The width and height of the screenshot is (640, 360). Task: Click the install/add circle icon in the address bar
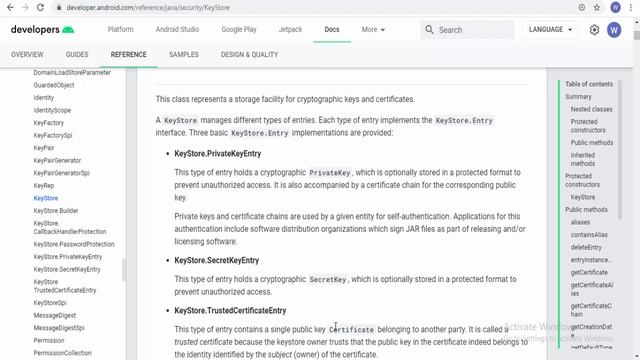(x=582, y=7)
